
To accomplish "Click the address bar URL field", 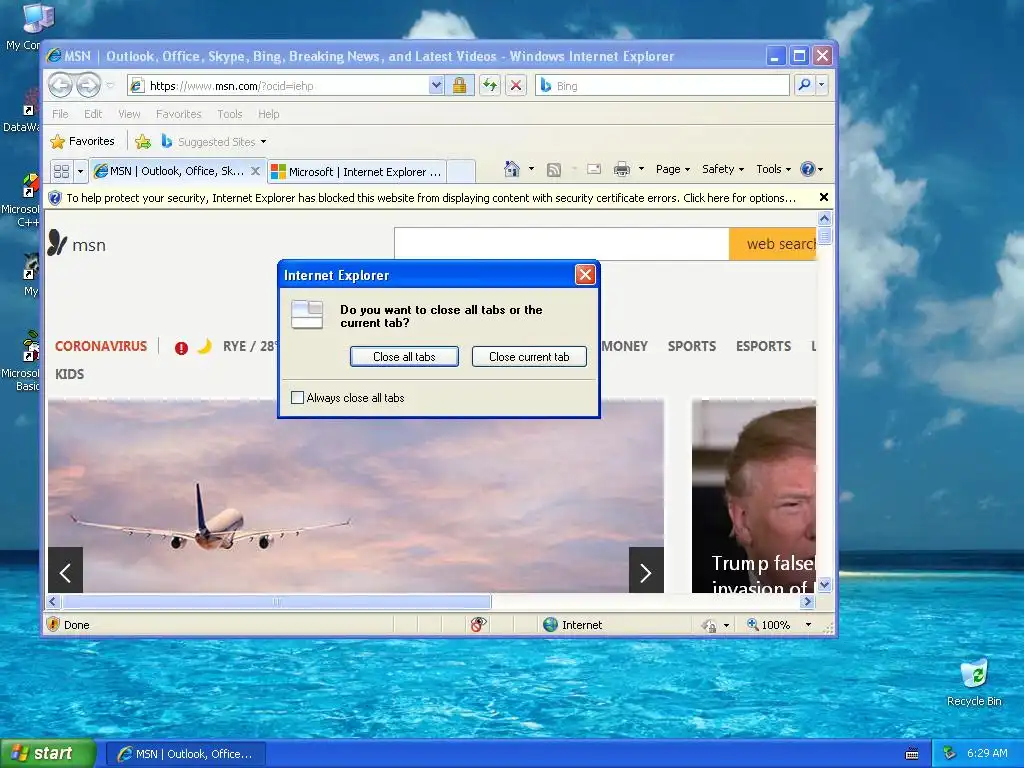I will 278,86.
